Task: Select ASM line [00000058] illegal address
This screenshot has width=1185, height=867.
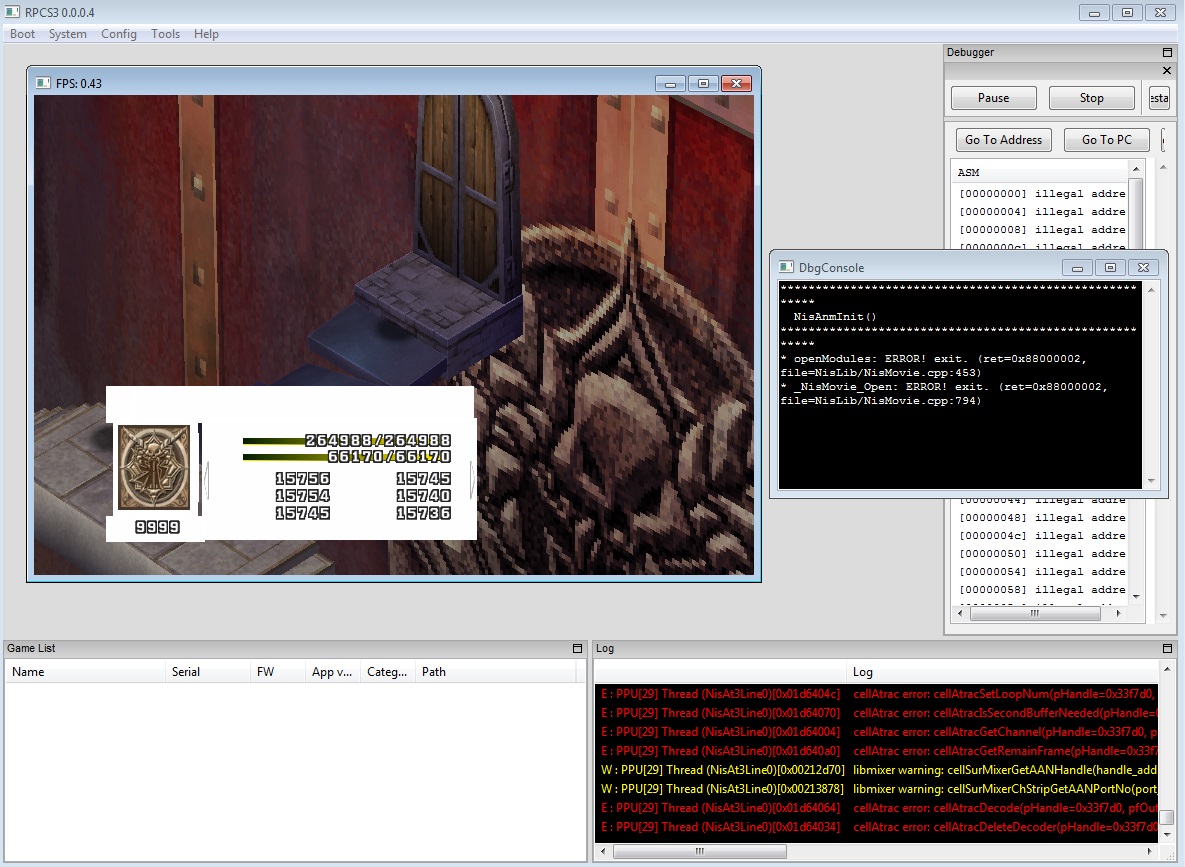Action: coord(1041,590)
